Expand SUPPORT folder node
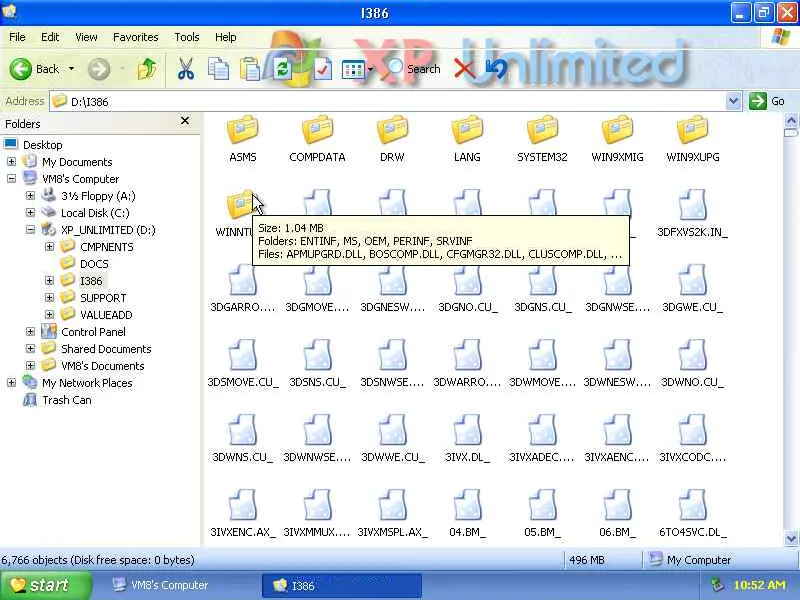The image size is (800, 600). pos(49,297)
